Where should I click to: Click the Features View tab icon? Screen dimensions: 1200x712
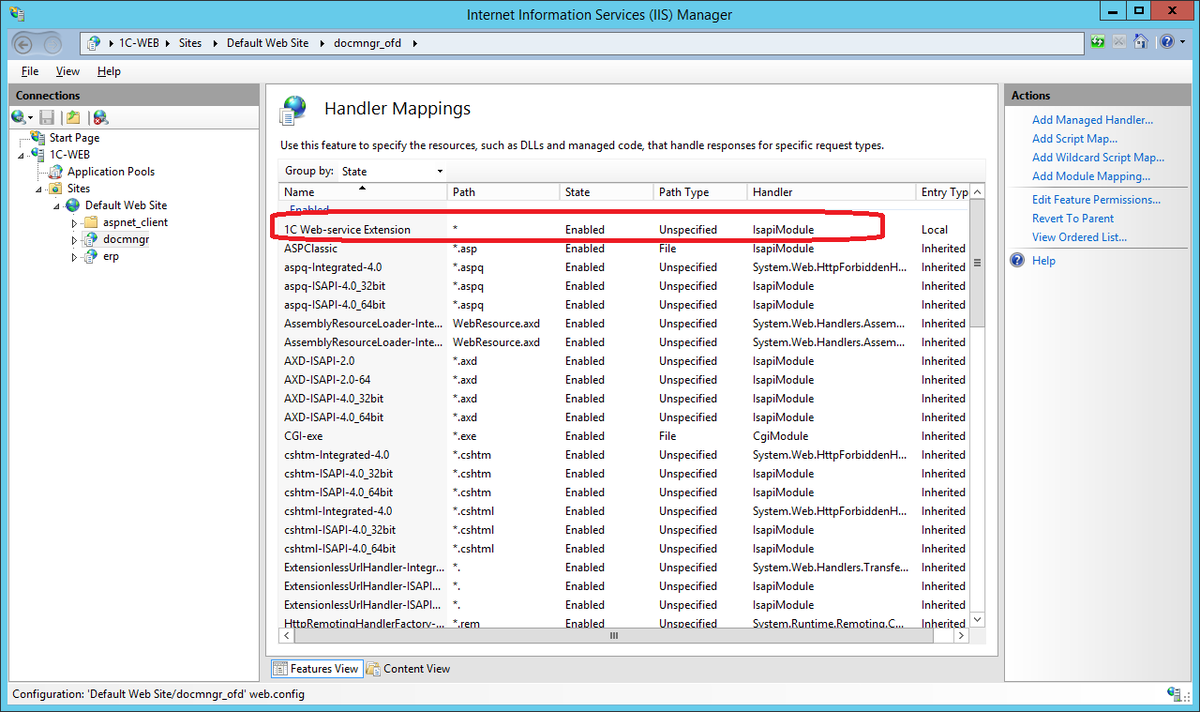point(280,668)
